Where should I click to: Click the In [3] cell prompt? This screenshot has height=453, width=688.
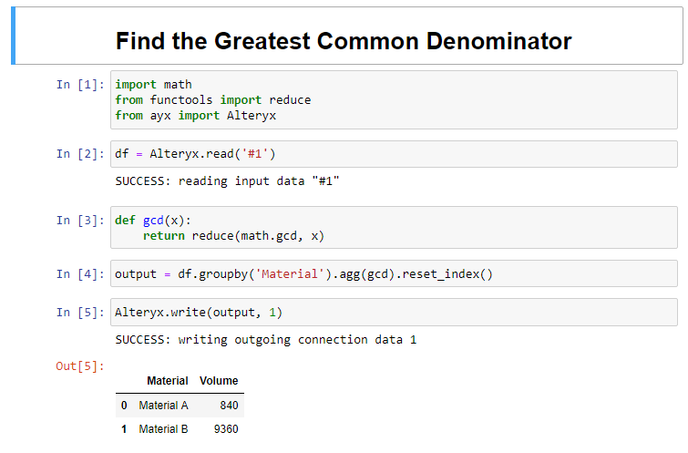(x=80, y=220)
